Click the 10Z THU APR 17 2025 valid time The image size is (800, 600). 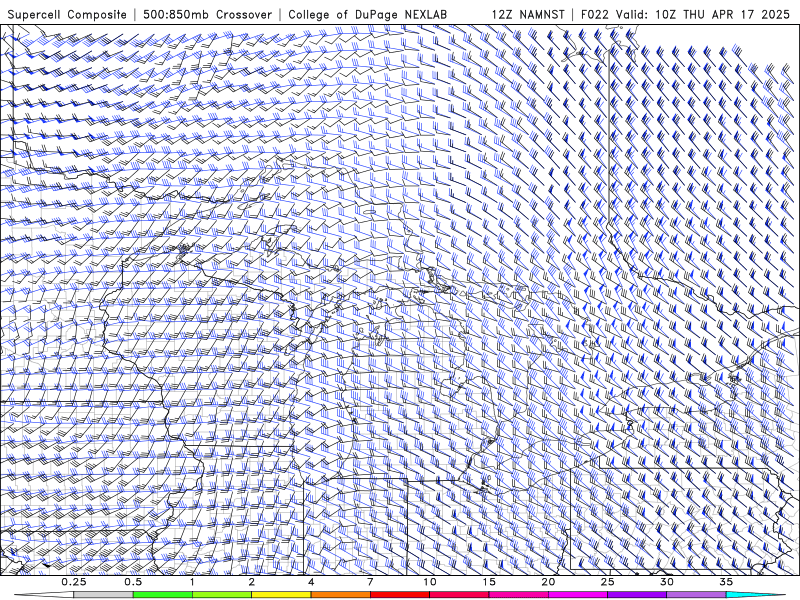[x=722, y=14]
